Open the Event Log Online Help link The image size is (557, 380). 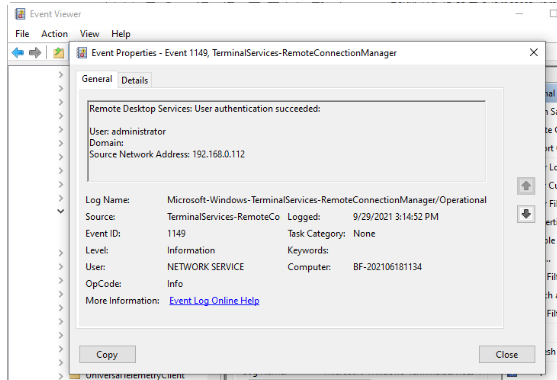pyautogui.click(x=214, y=301)
